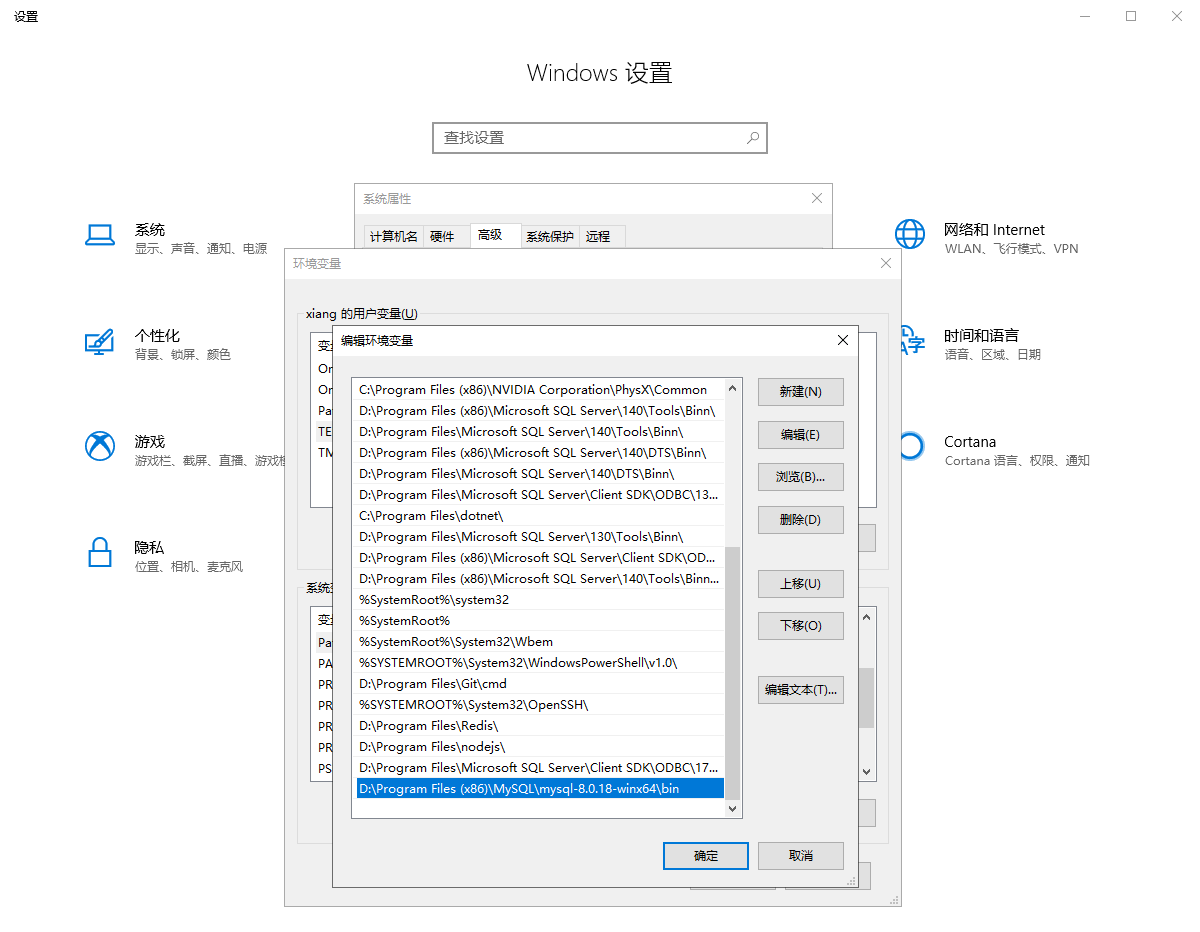Open the 个性化 settings icon

click(x=100, y=342)
